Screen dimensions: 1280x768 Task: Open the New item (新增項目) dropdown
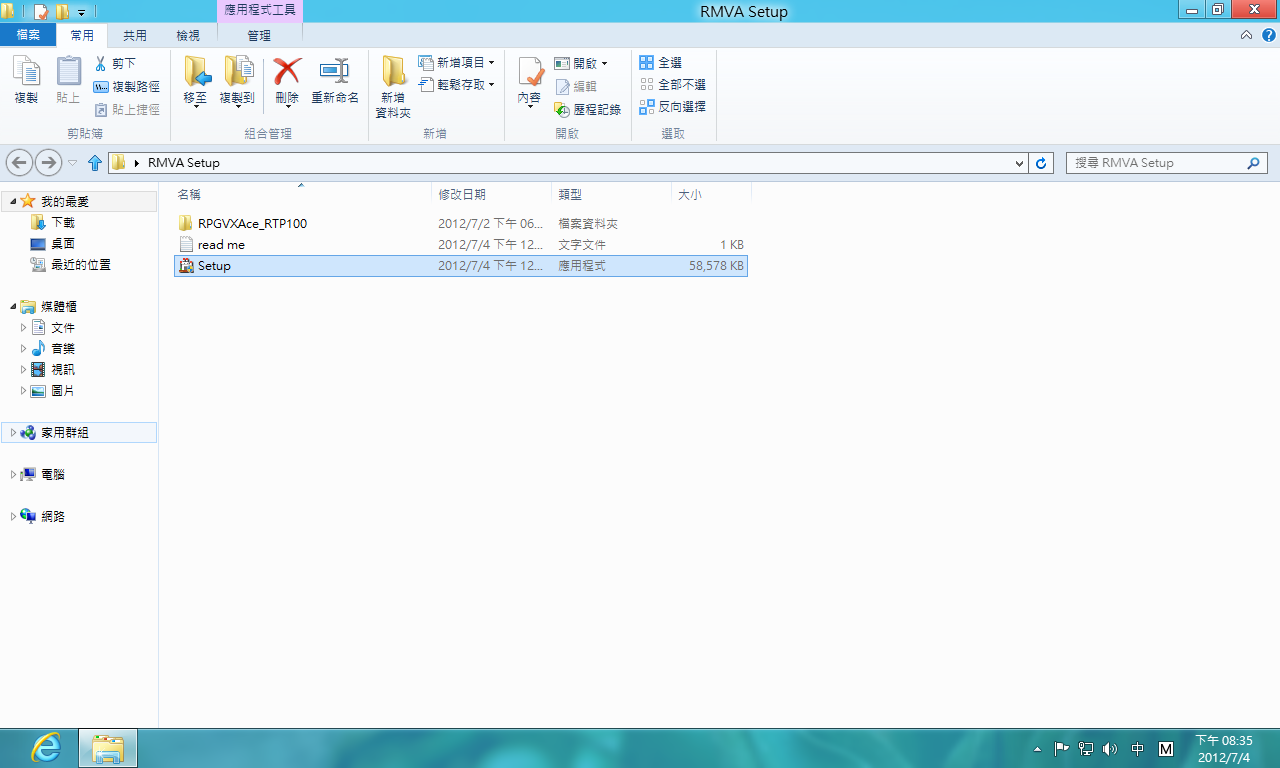click(x=457, y=63)
